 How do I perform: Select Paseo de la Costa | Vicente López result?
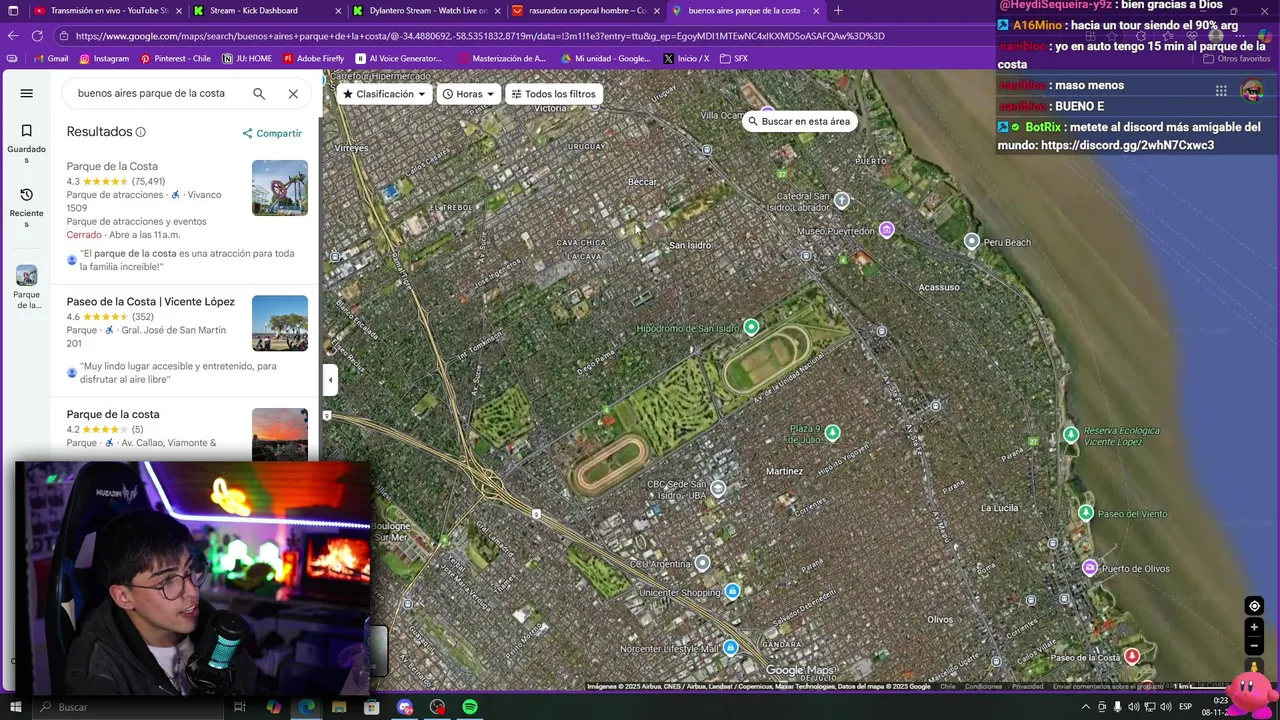click(150, 301)
